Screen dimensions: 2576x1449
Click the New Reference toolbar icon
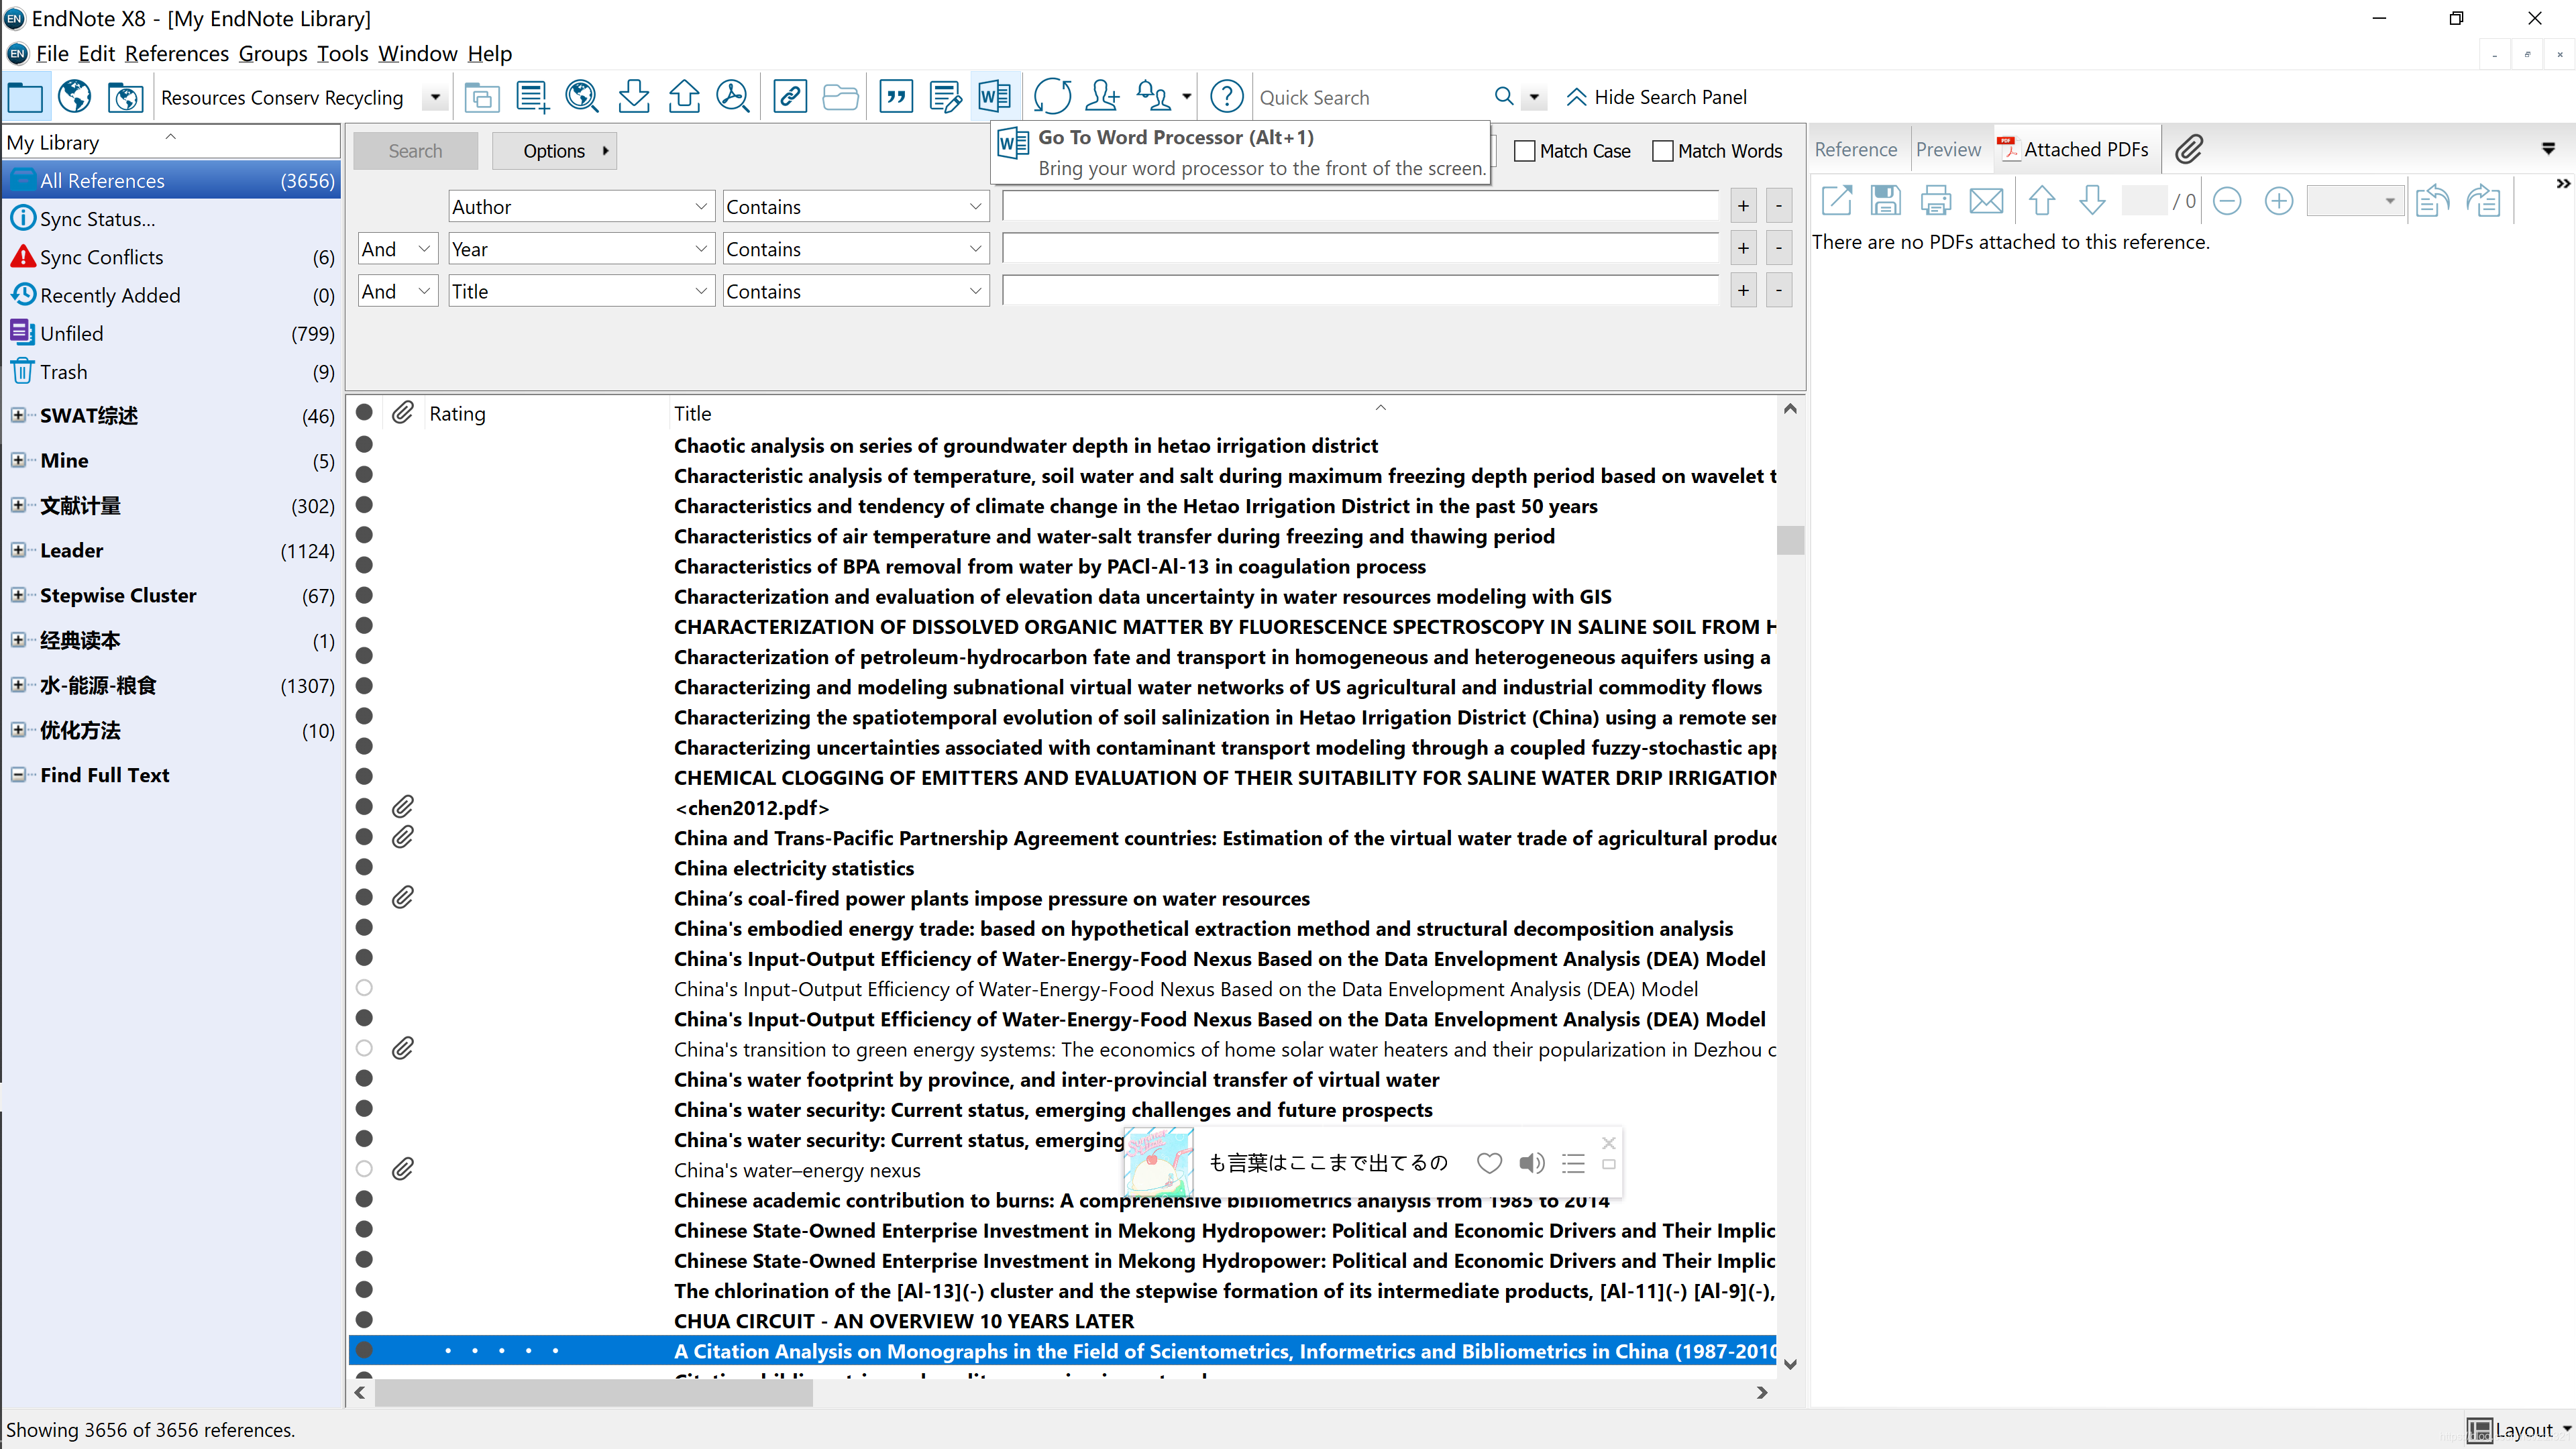pyautogui.click(x=532, y=97)
